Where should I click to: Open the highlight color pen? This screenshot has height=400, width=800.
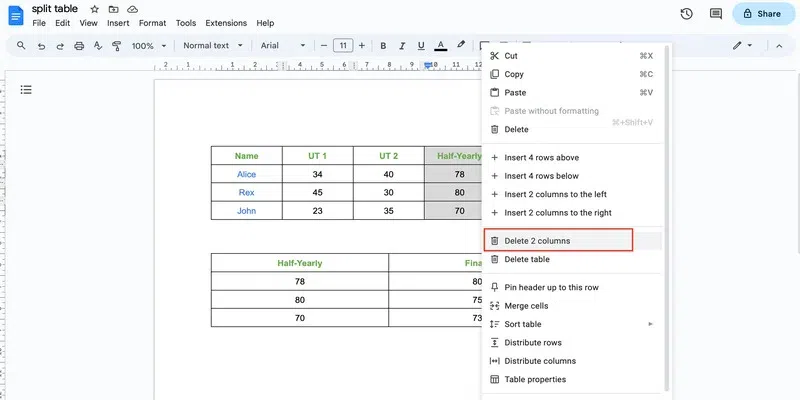click(461, 45)
